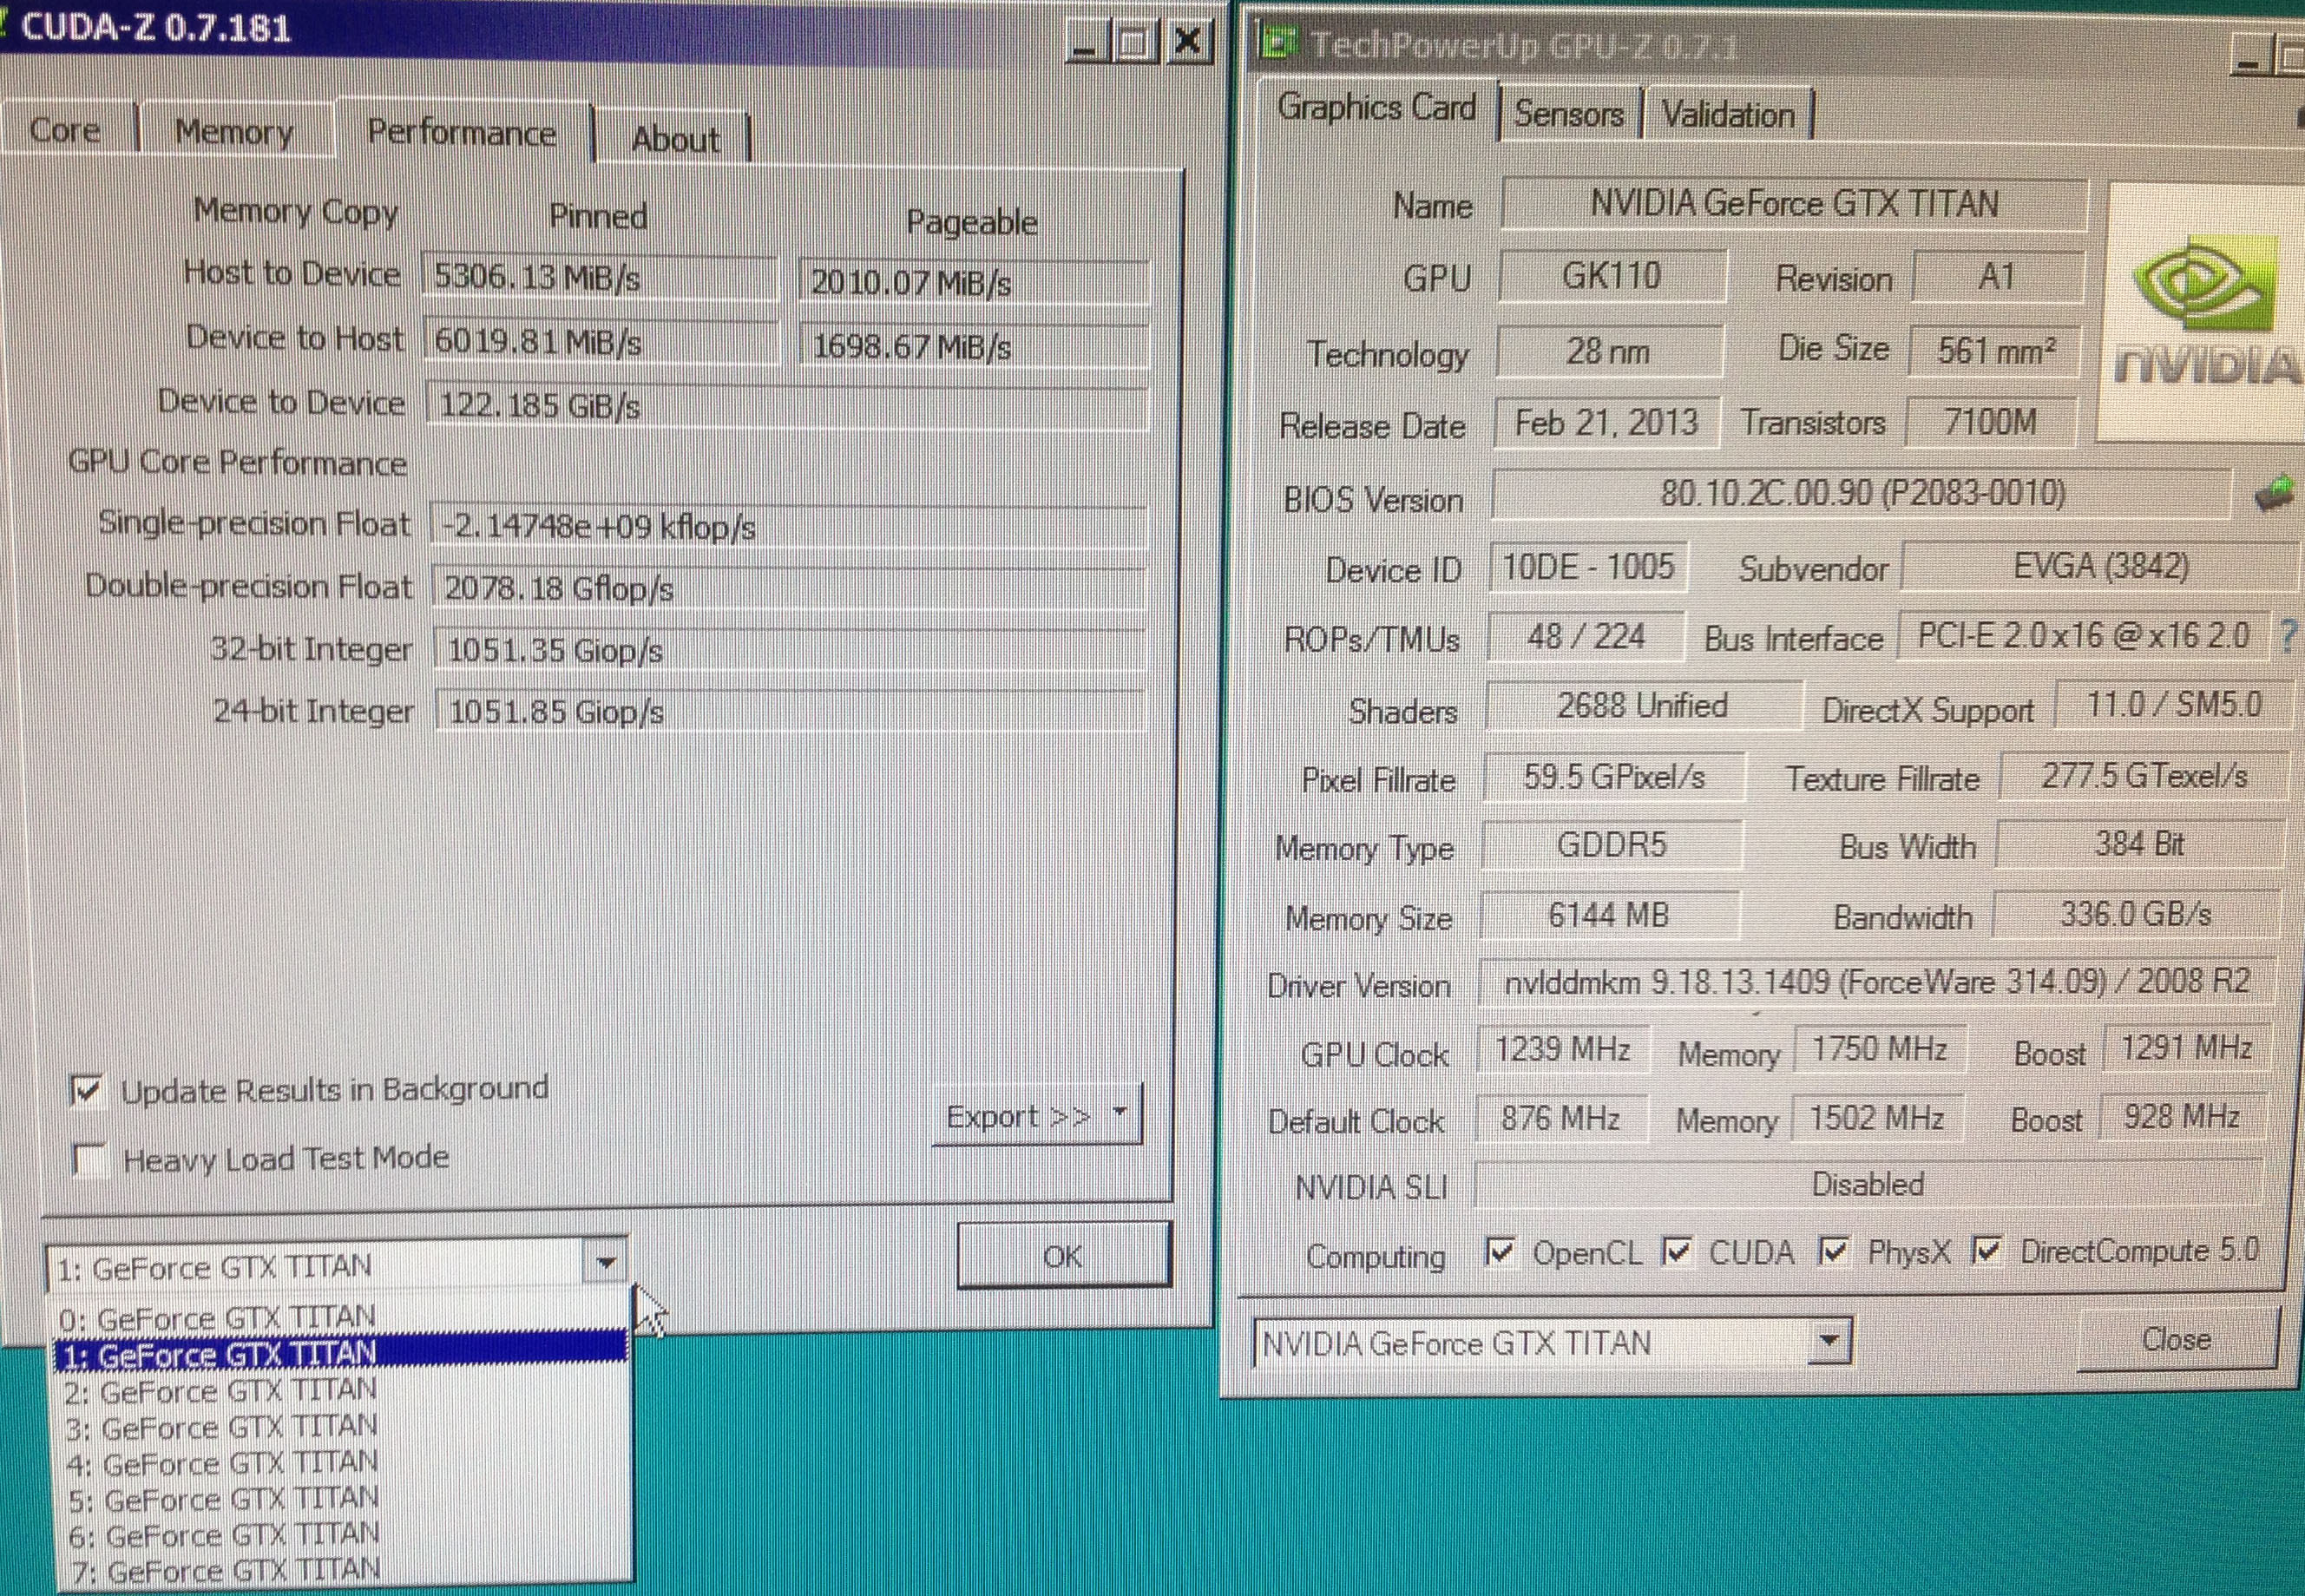This screenshot has width=2305, height=1596.
Task: Uncheck Update Results in Background
Action: click(x=88, y=1090)
